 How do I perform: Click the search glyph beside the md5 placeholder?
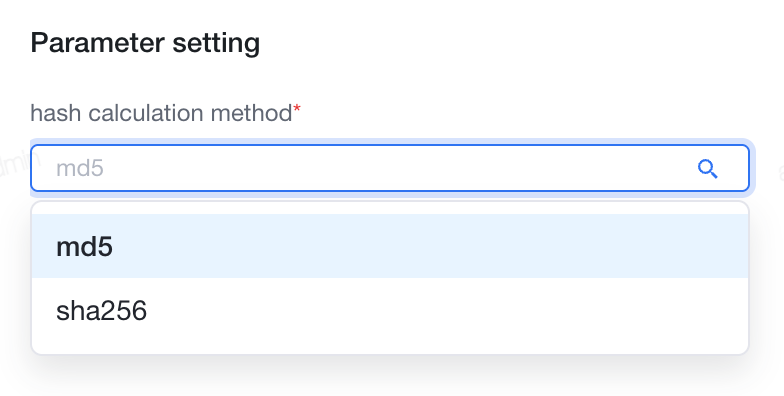[708, 169]
